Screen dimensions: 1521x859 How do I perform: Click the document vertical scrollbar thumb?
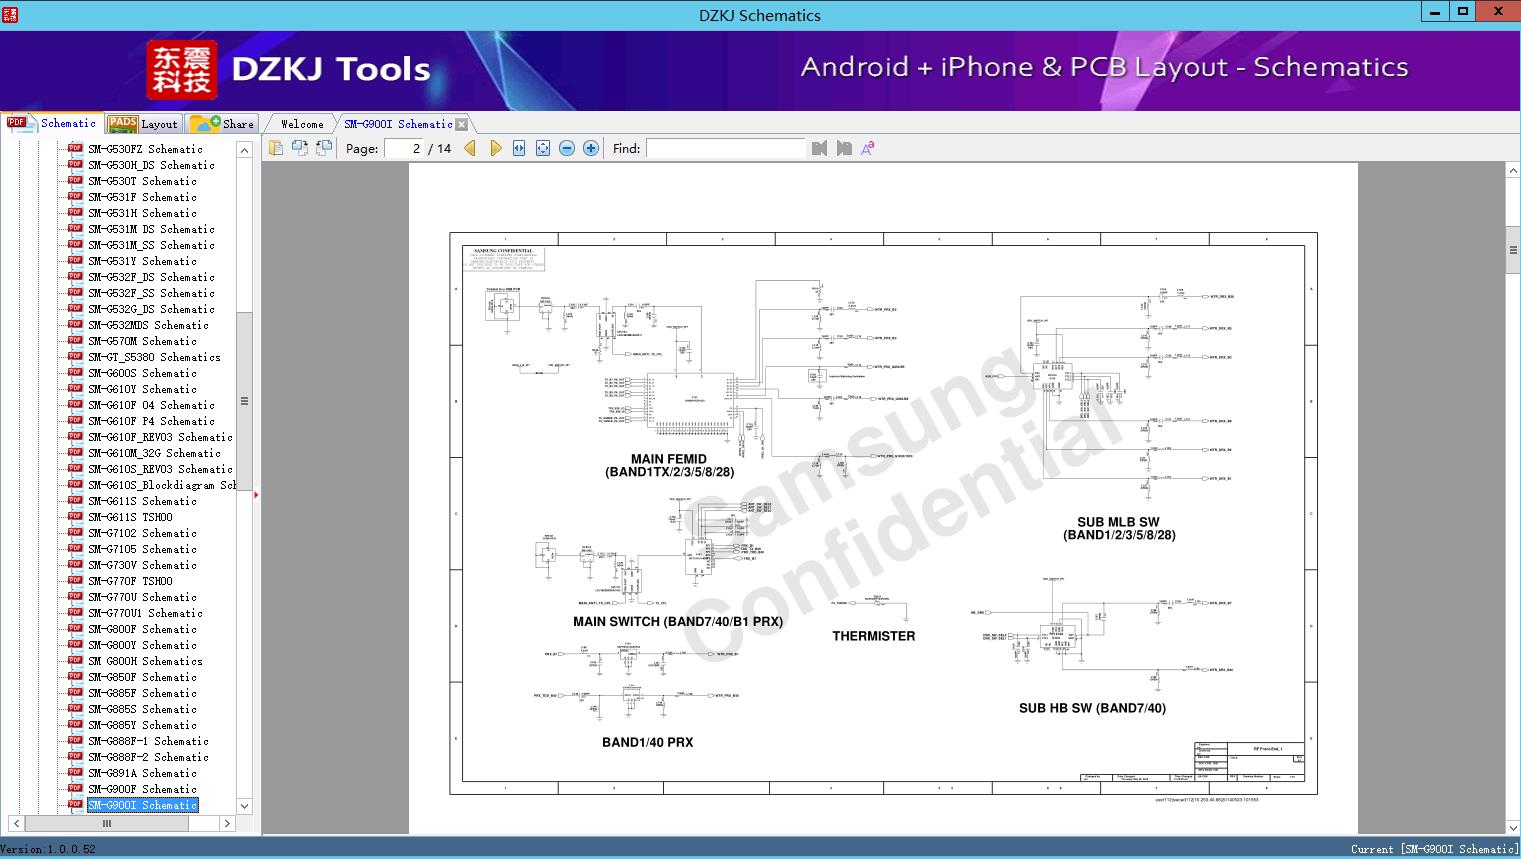[1513, 251]
